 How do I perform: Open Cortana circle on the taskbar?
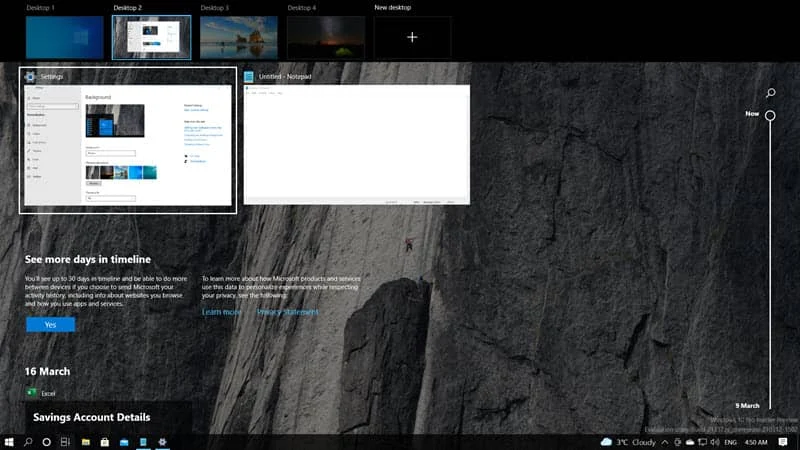pyautogui.click(x=46, y=442)
